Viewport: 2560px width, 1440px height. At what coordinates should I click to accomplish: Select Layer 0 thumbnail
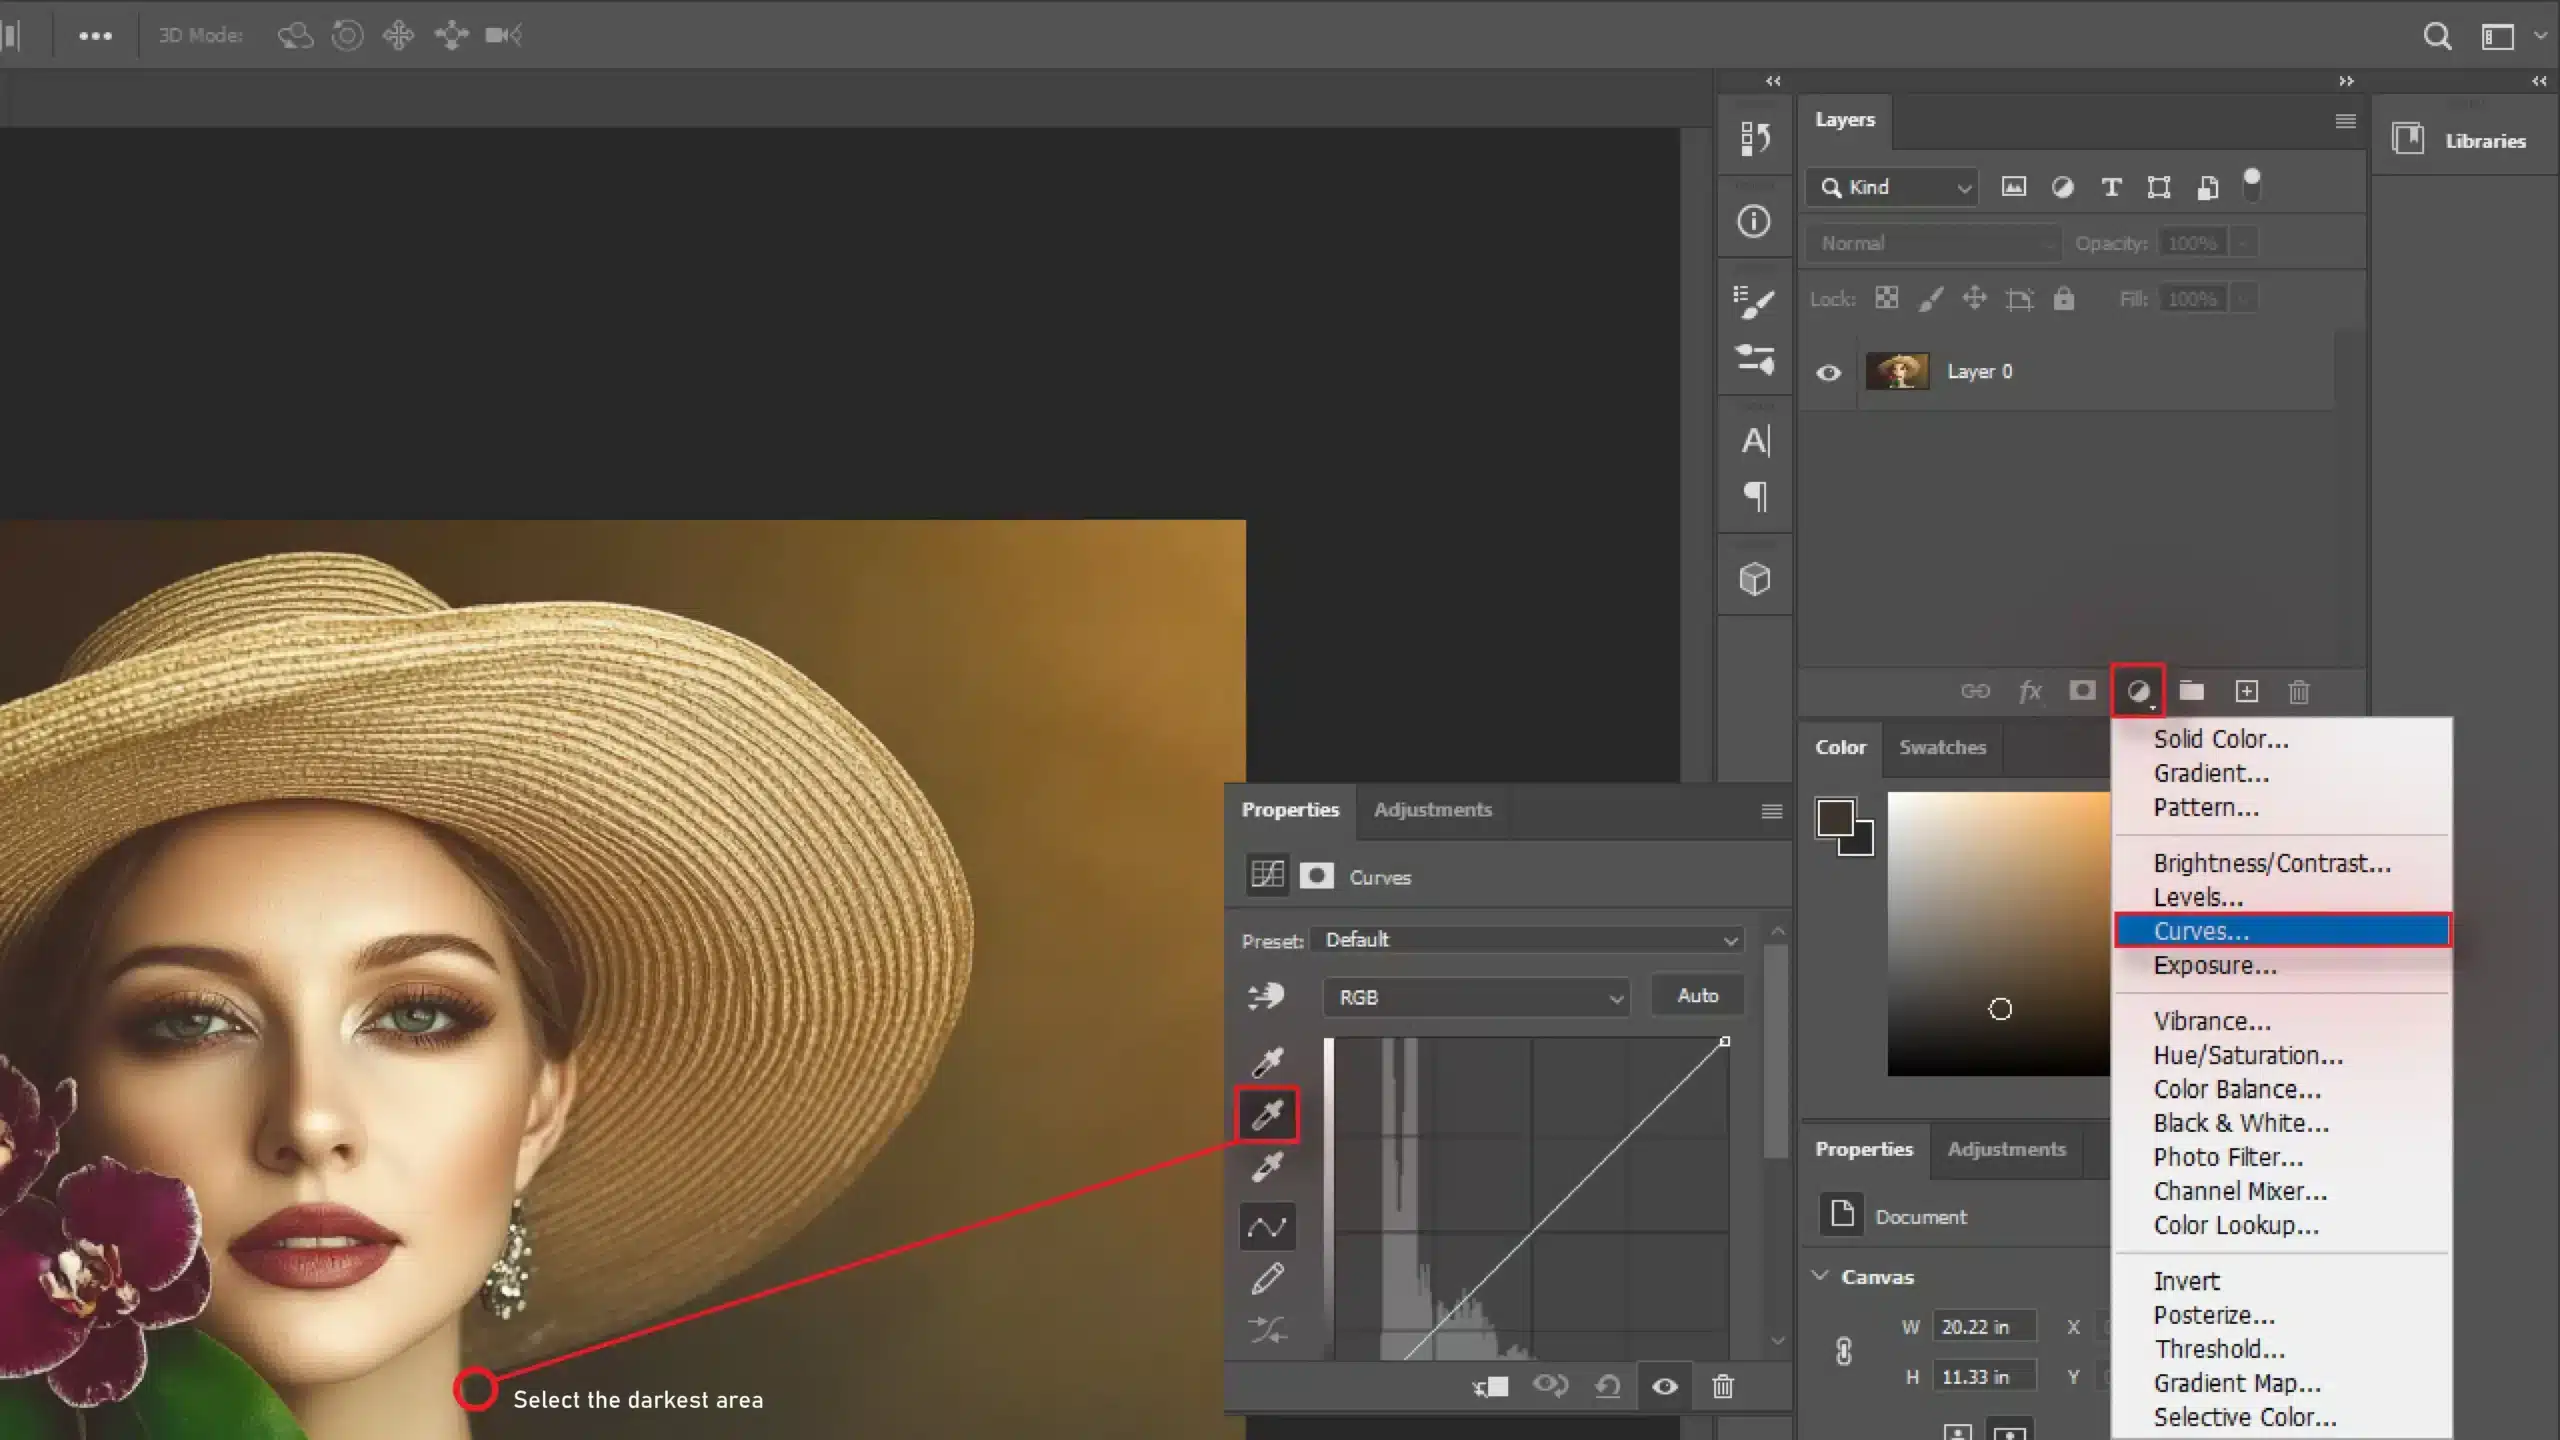[x=1897, y=372]
